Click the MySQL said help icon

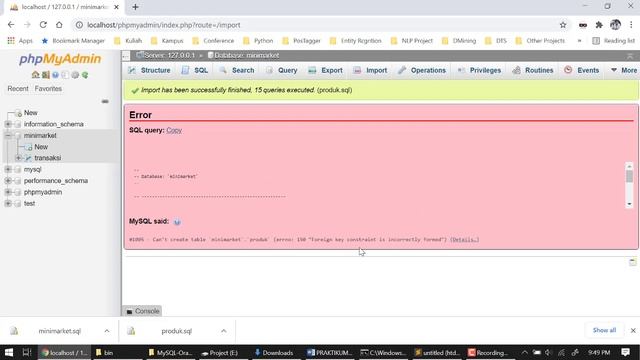[x=177, y=222]
